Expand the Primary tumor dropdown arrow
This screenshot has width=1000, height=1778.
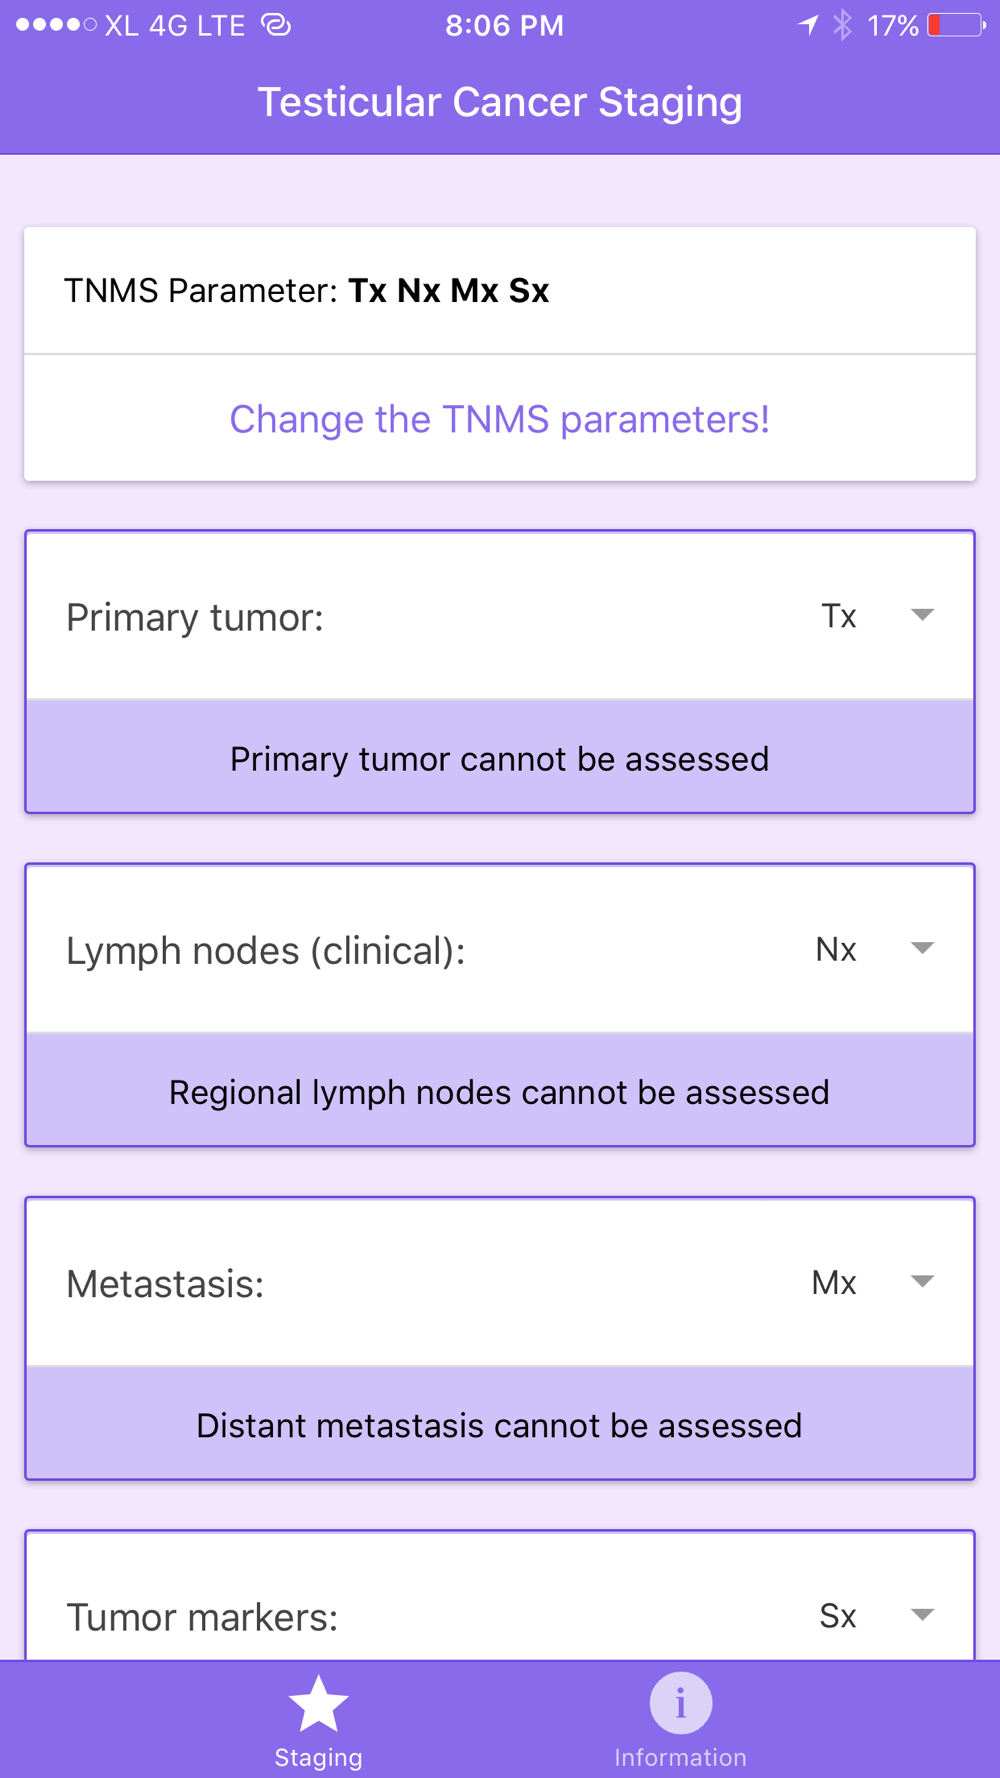click(922, 615)
